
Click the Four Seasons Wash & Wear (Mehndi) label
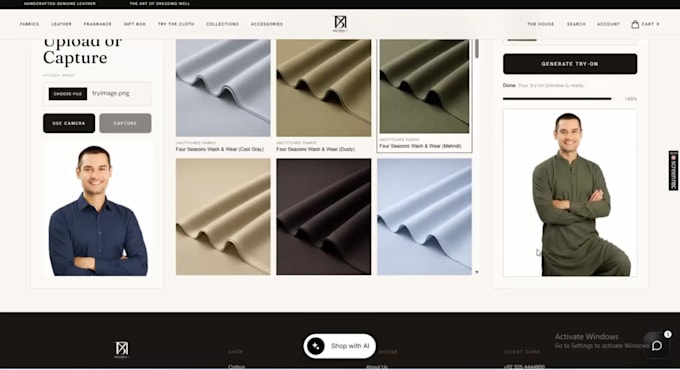click(420, 146)
